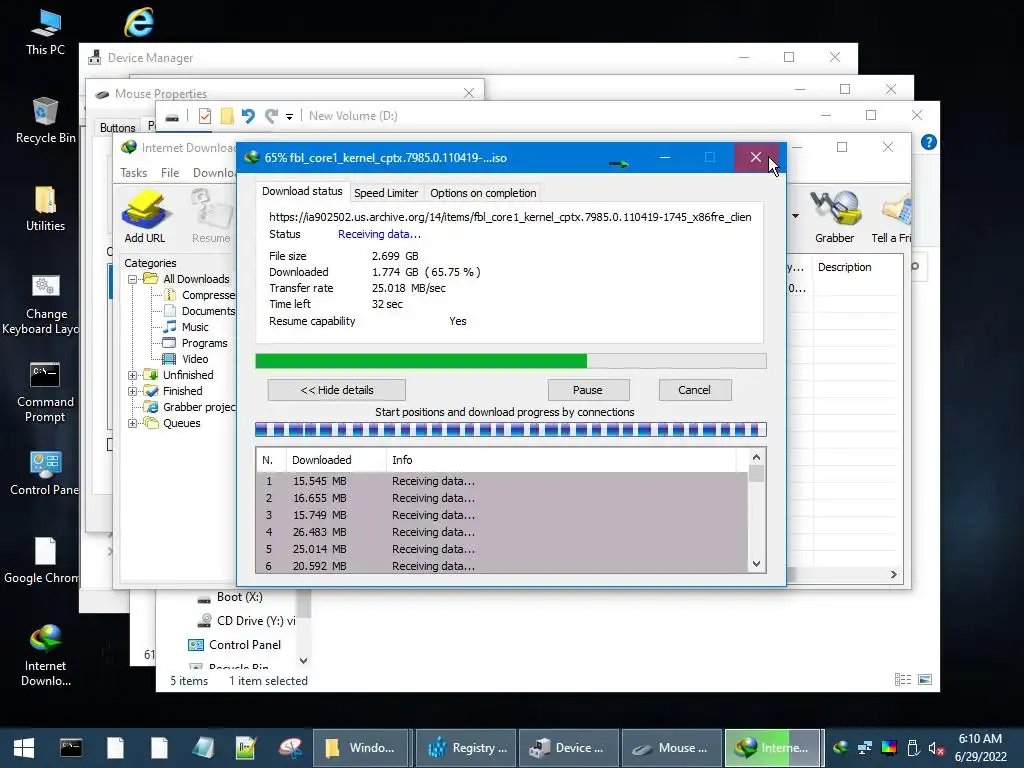Switch to the Download status tab
Screen dimensions: 1024x768
(302, 191)
